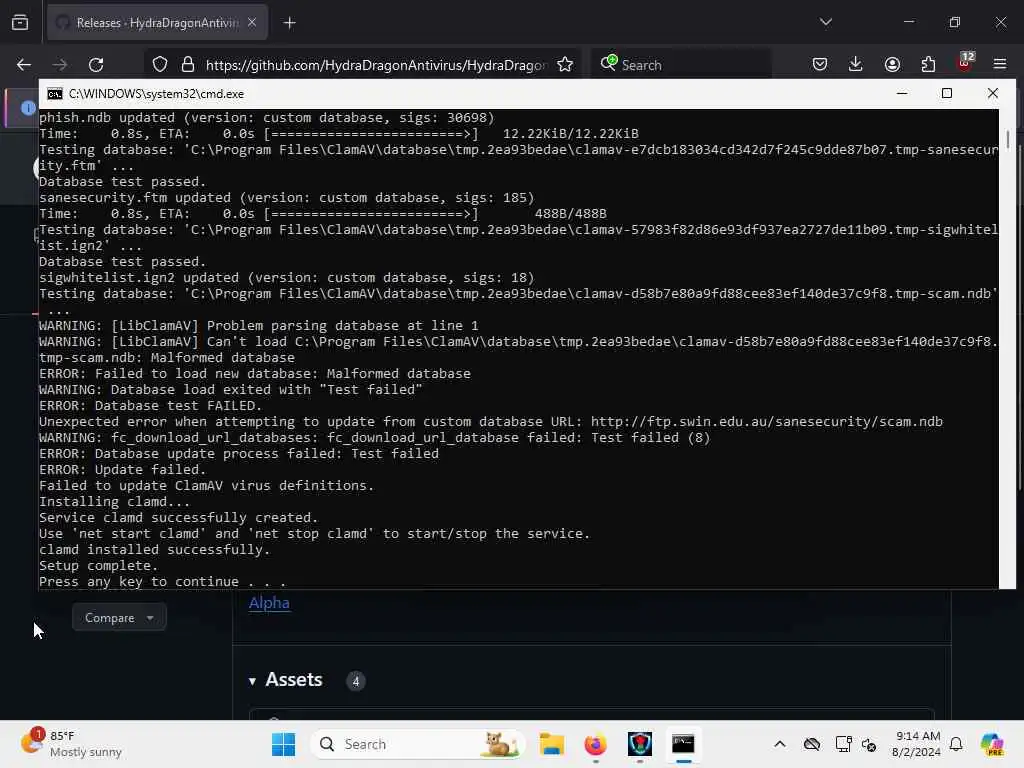The height and width of the screenshot is (768, 1024).
Task: Bookmark this page with the star
Action: point(565,65)
